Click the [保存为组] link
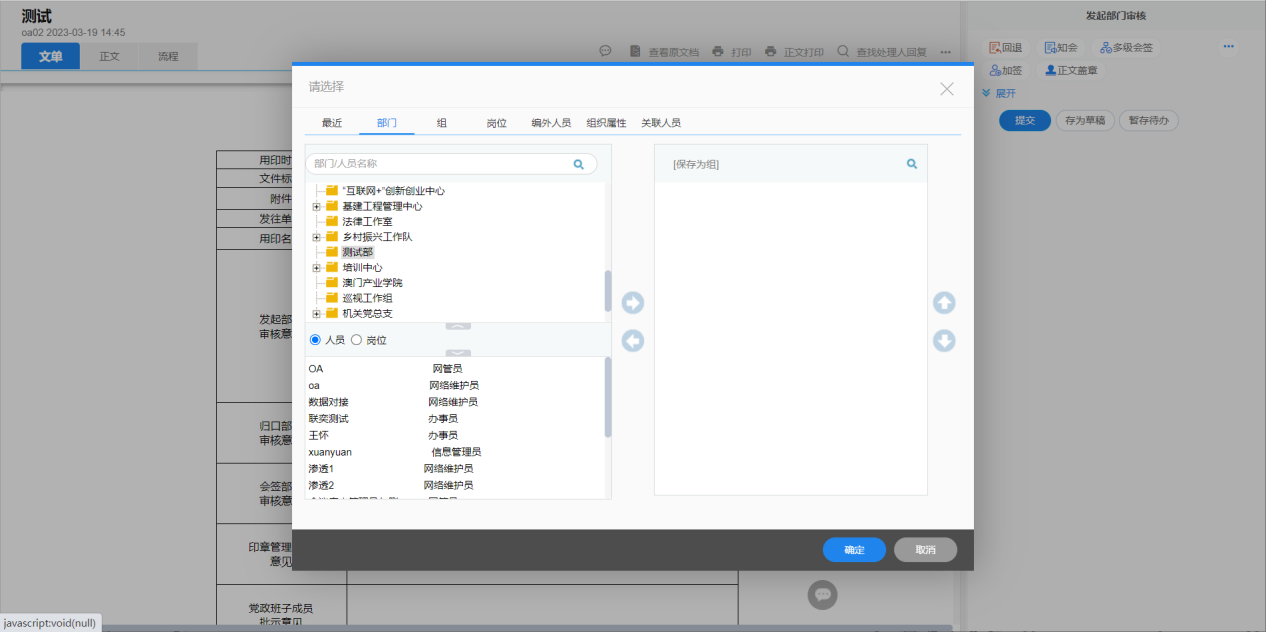Viewport: 1266px width, 632px height. point(696,164)
